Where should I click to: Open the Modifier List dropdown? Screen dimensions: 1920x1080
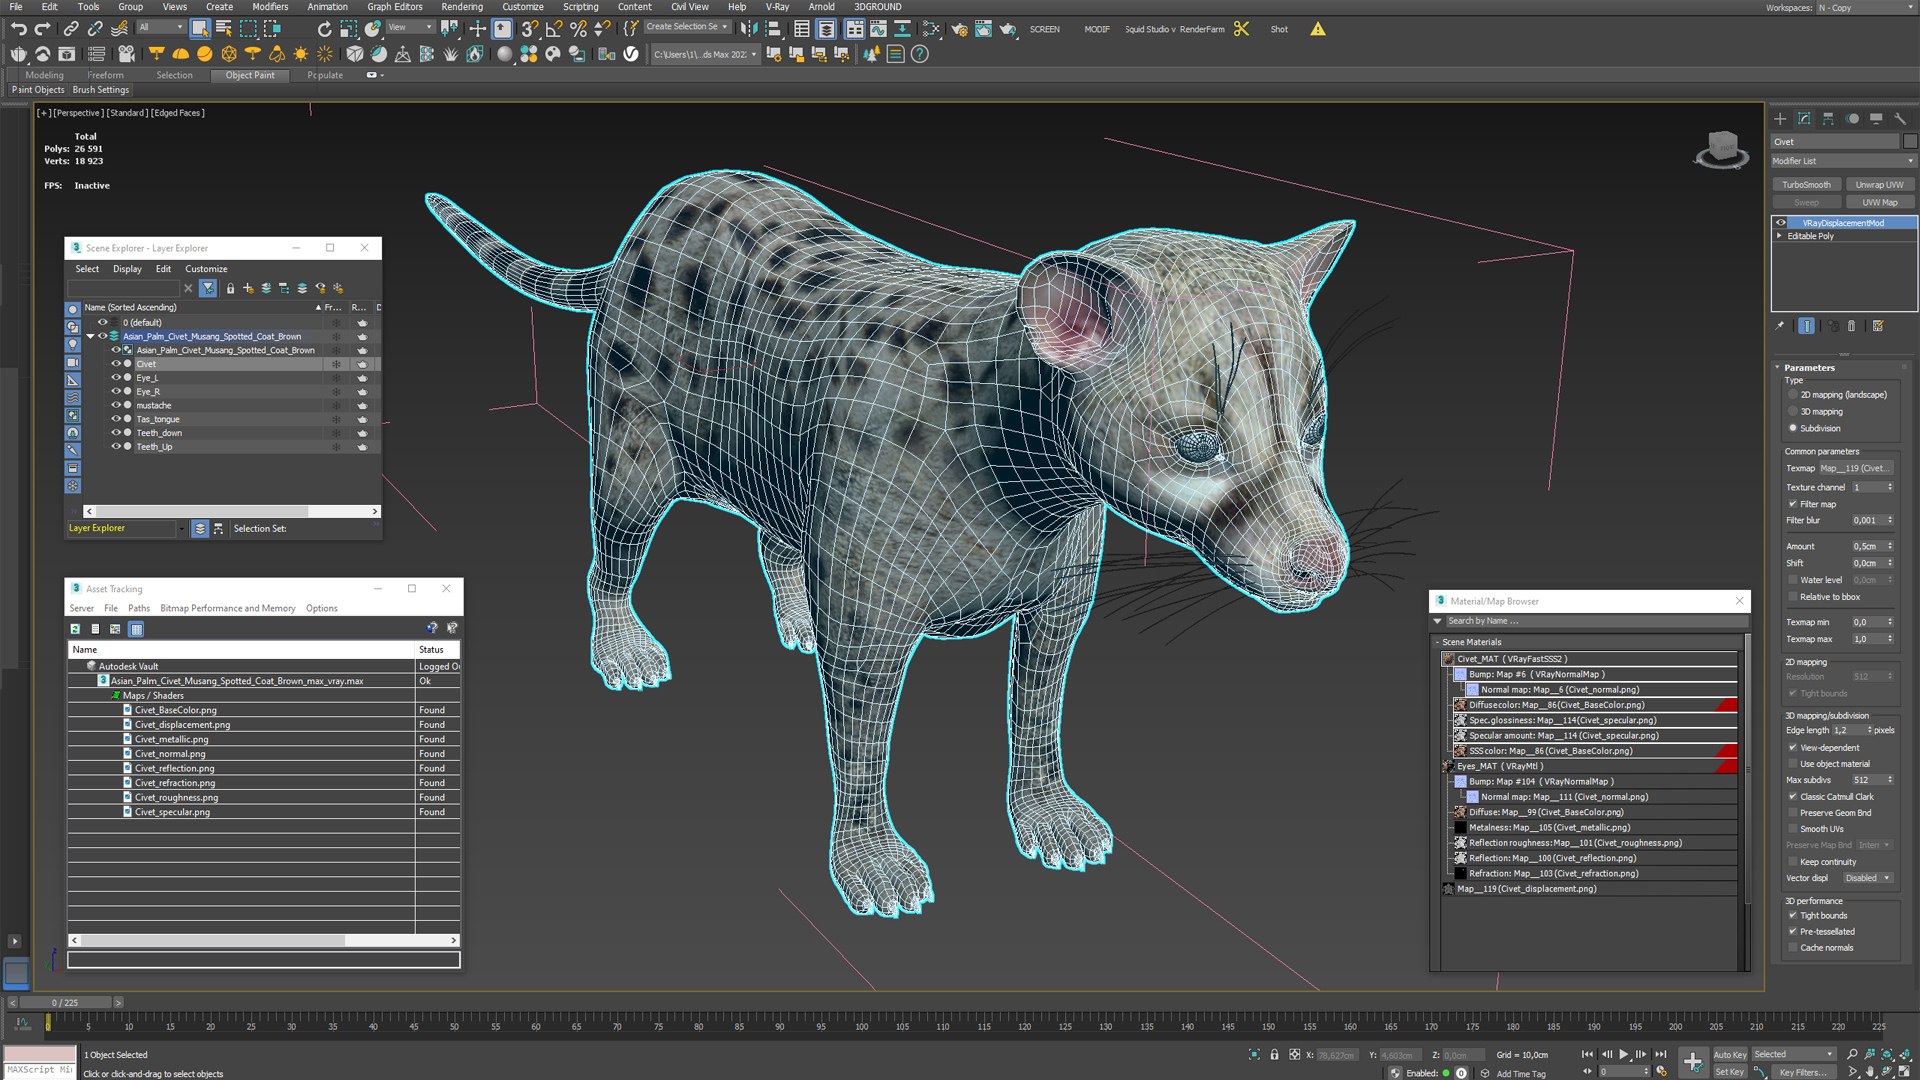1843,161
